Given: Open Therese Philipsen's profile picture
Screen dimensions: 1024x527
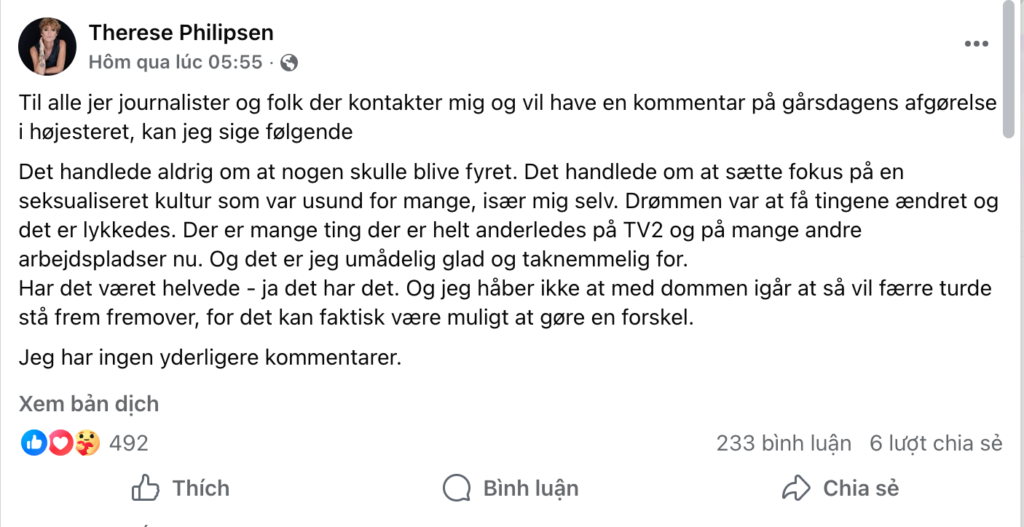Looking at the screenshot, I should pos(46,46).
